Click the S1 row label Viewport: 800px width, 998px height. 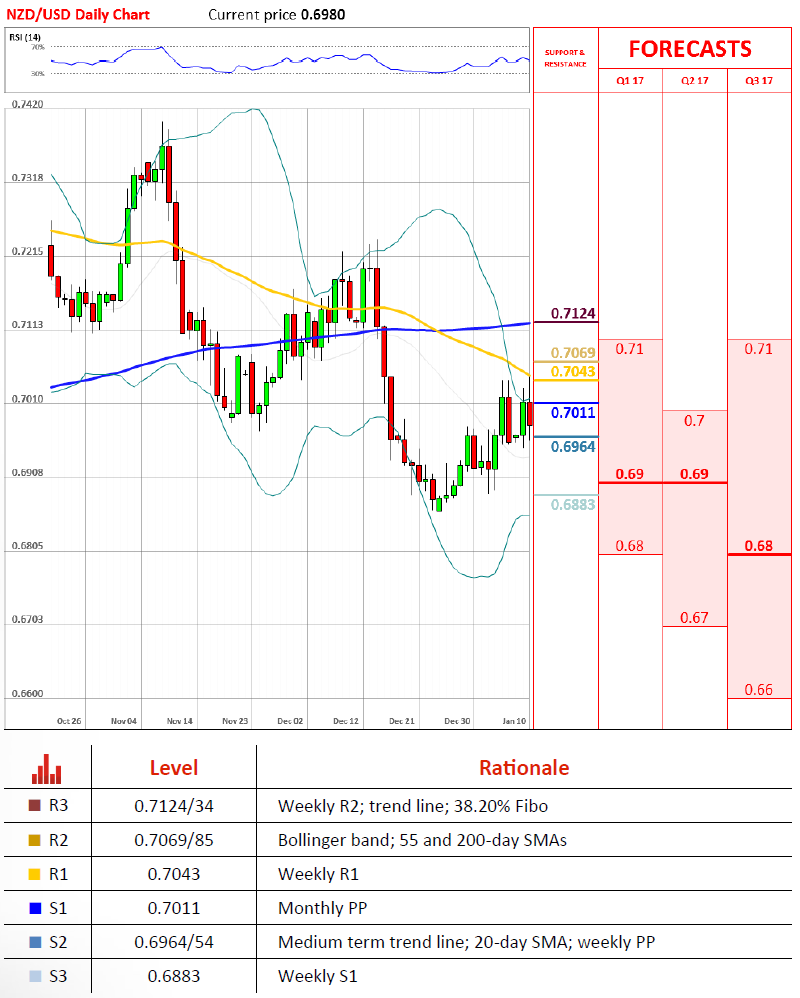(59, 908)
